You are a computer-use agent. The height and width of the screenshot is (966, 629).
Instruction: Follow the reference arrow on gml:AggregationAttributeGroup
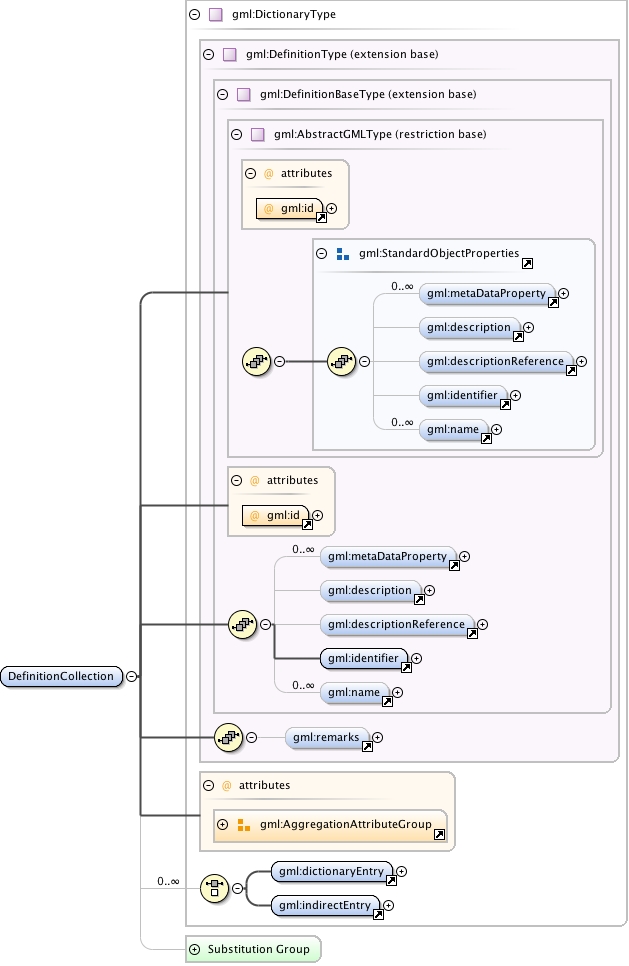(439, 834)
